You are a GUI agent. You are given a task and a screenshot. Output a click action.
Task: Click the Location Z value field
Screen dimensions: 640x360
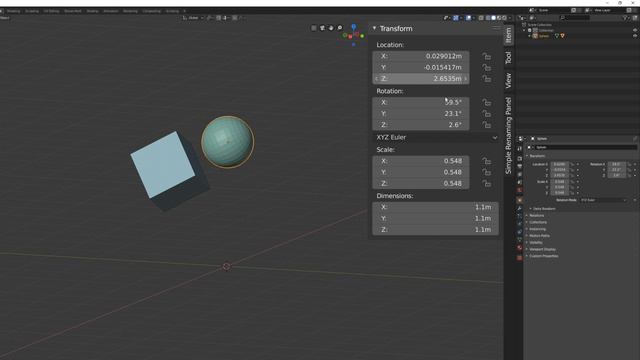tap(421, 79)
